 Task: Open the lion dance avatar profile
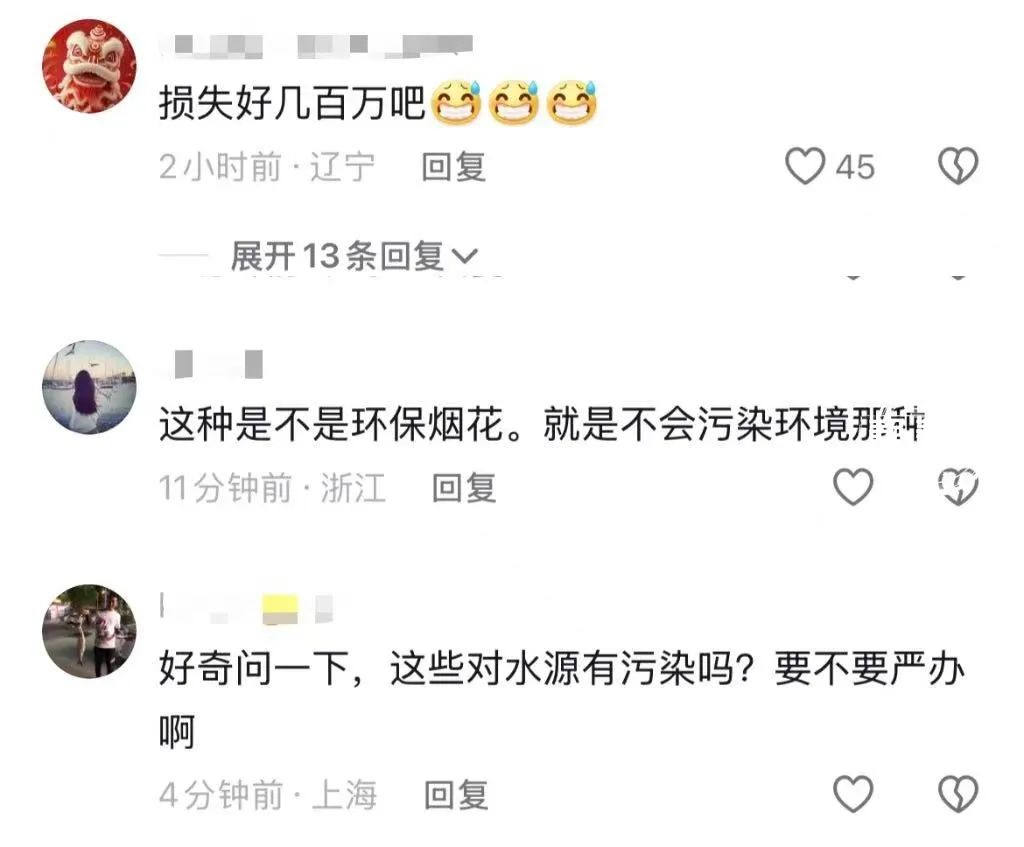point(89,66)
